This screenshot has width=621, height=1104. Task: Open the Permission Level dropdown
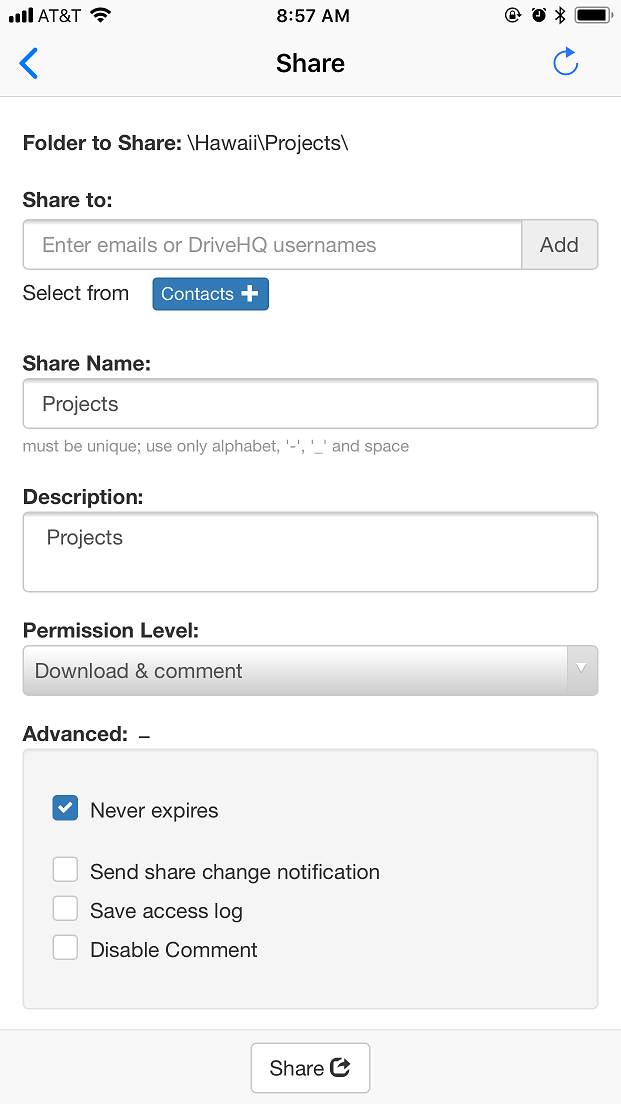point(310,671)
